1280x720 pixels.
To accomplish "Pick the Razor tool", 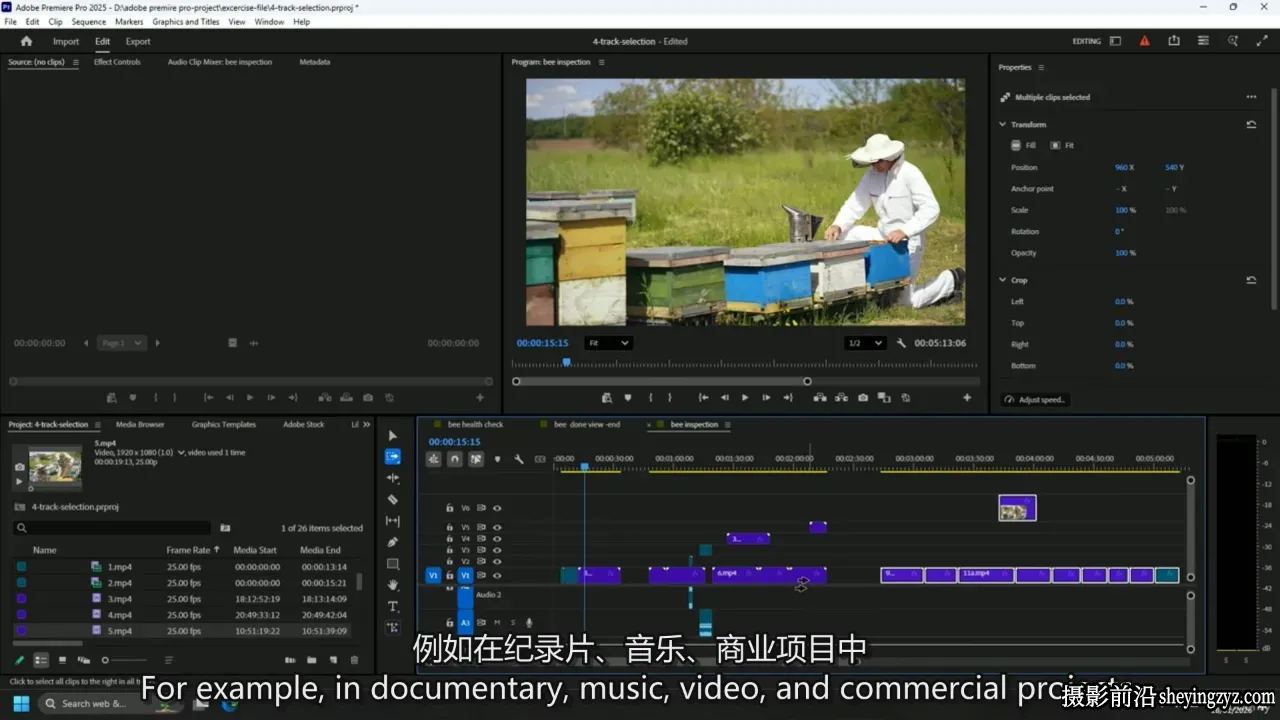I will click(x=392, y=499).
